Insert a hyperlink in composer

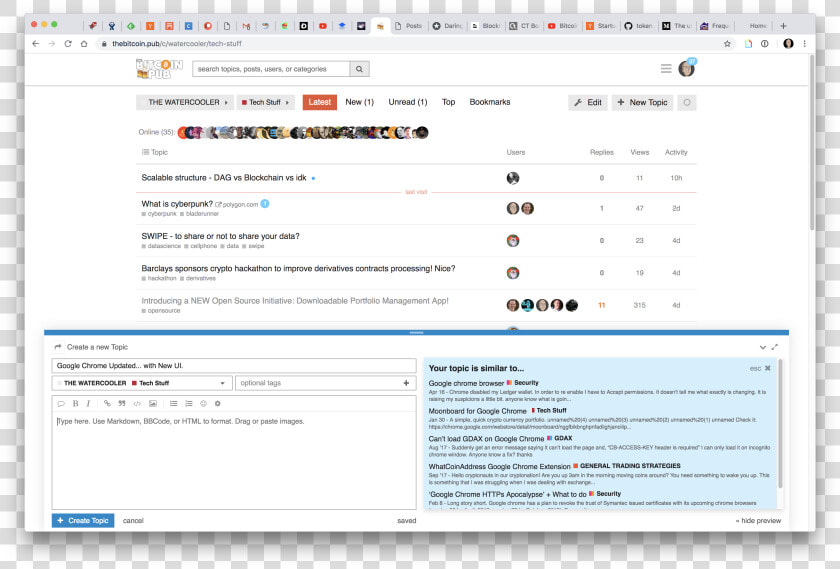(107, 403)
